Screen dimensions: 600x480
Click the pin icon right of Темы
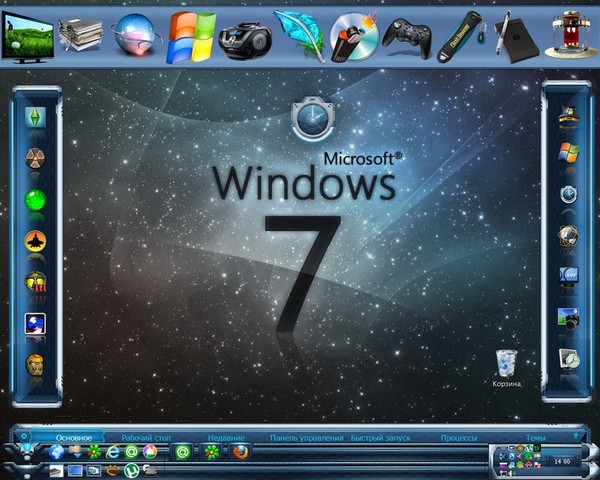point(576,436)
